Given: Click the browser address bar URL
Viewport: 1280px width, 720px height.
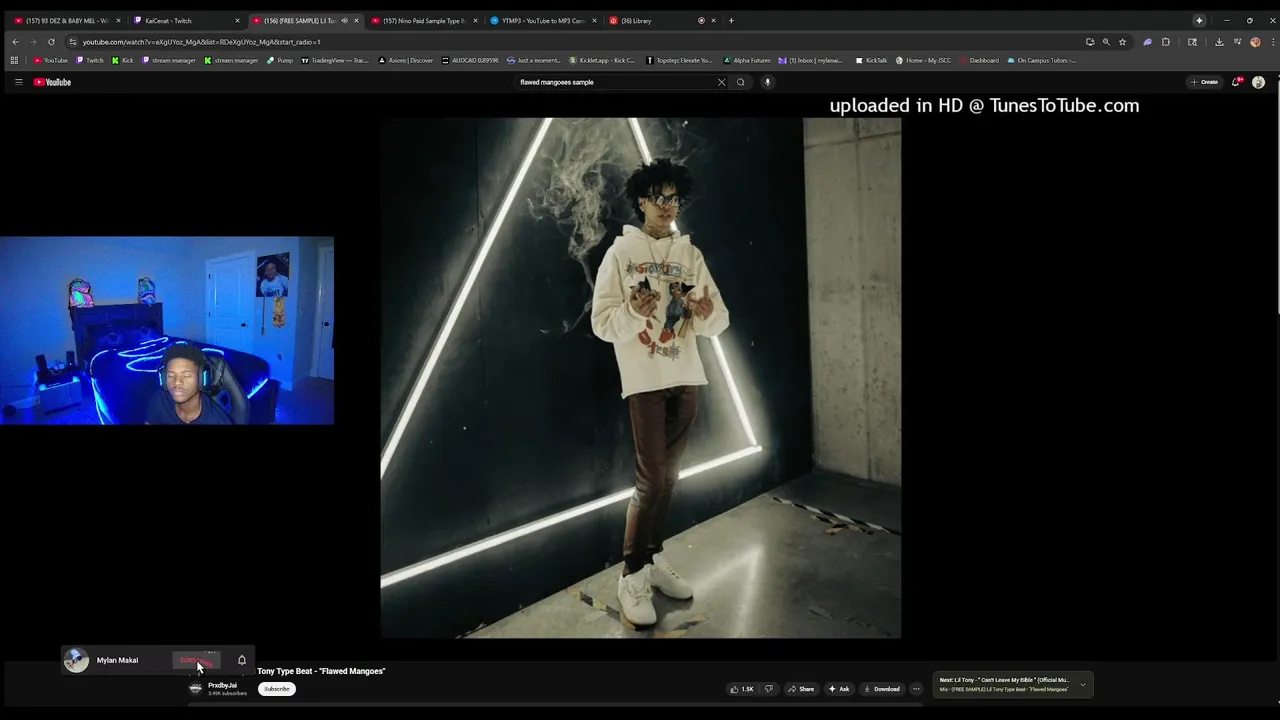Looking at the screenshot, I should 201,42.
